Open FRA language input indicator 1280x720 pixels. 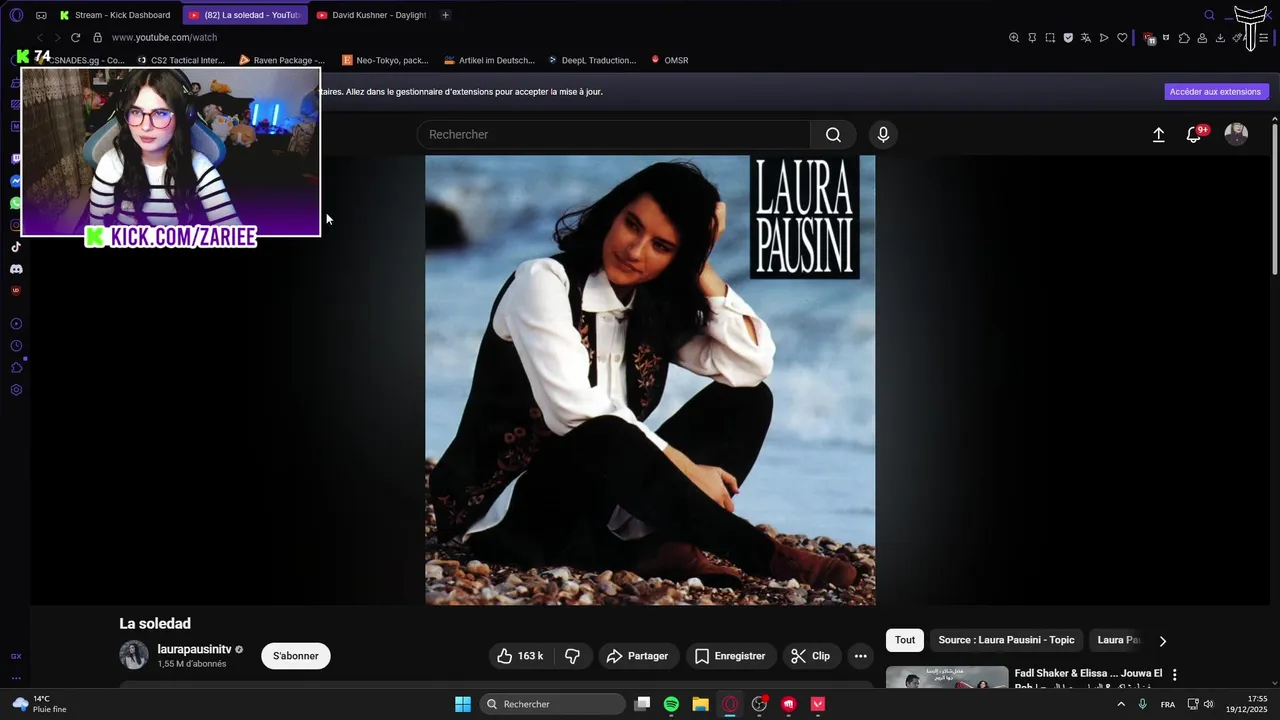(x=1167, y=704)
